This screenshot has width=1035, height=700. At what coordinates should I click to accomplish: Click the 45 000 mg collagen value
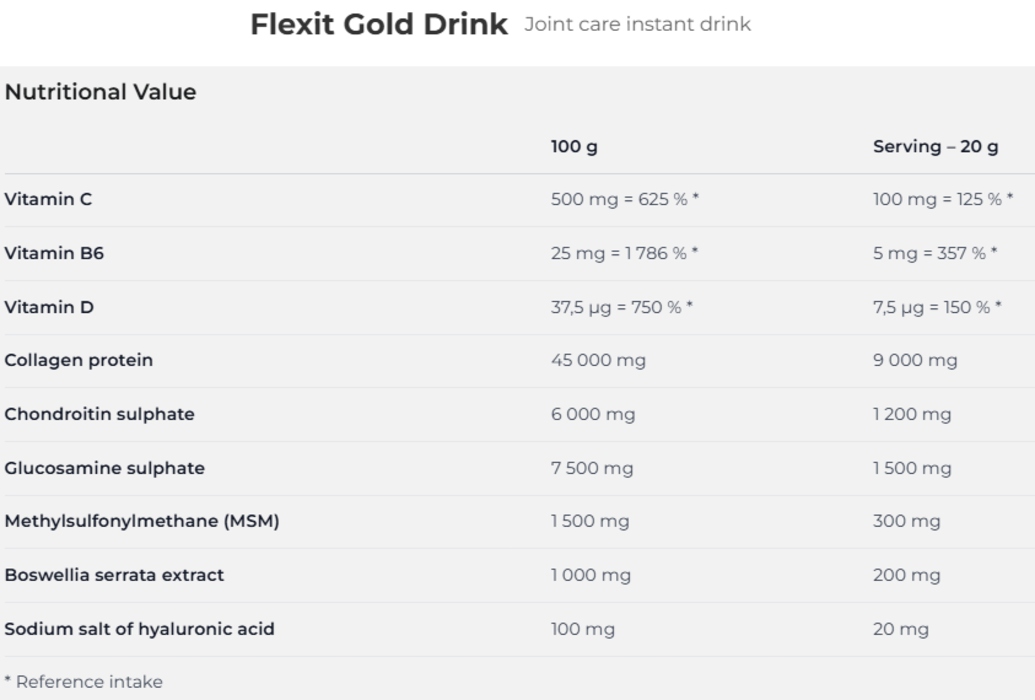[x=598, y=360]
